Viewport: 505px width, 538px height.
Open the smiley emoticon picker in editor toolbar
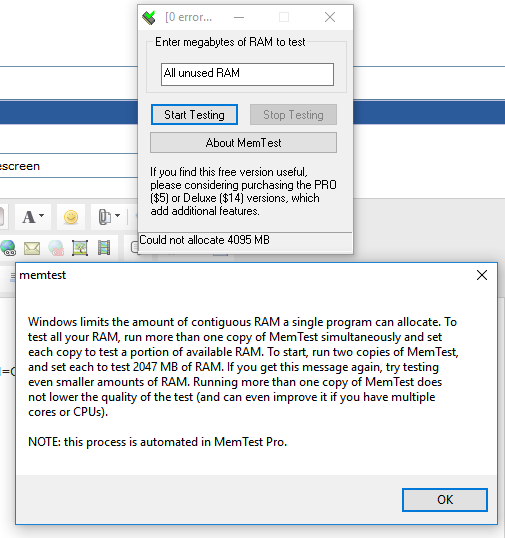coord(71,217)
